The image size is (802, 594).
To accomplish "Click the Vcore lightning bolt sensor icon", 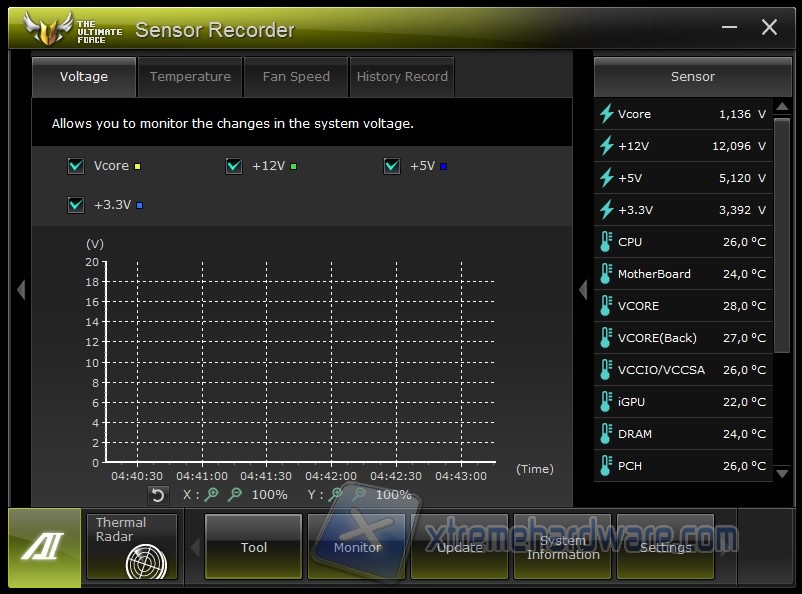I will 606,114.
